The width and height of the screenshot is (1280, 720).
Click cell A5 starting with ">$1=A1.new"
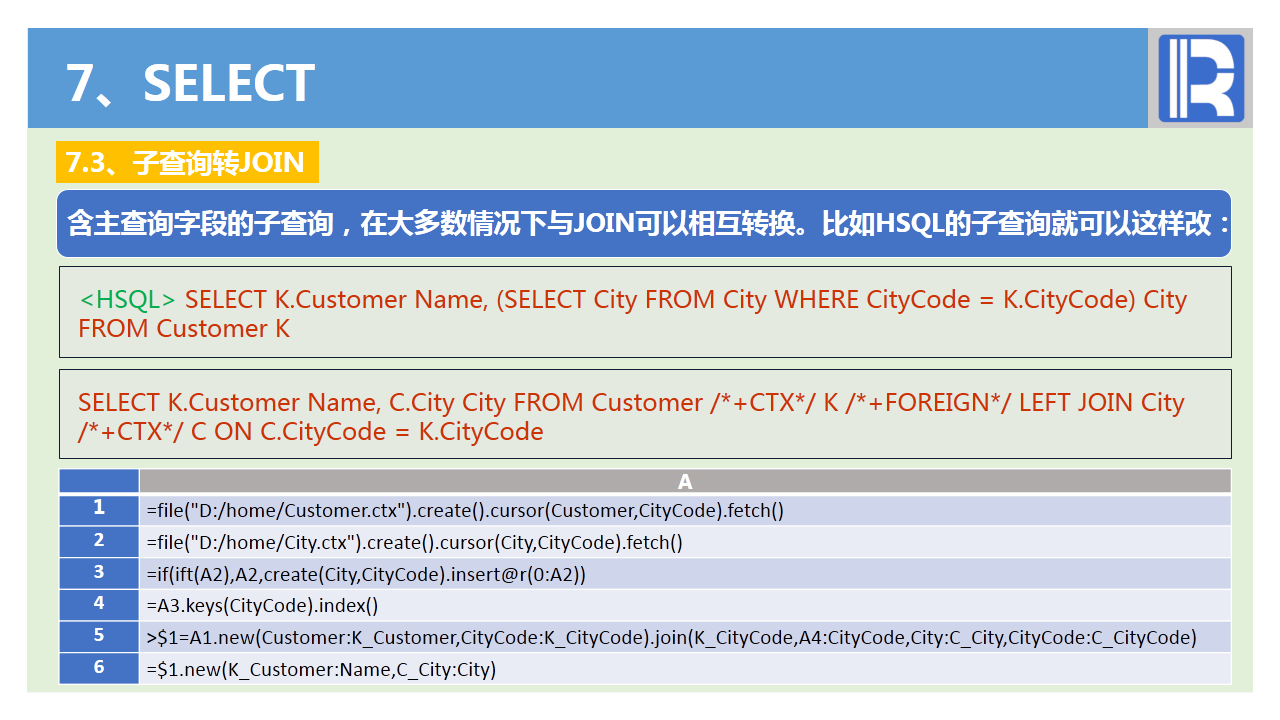click(685, 637)
